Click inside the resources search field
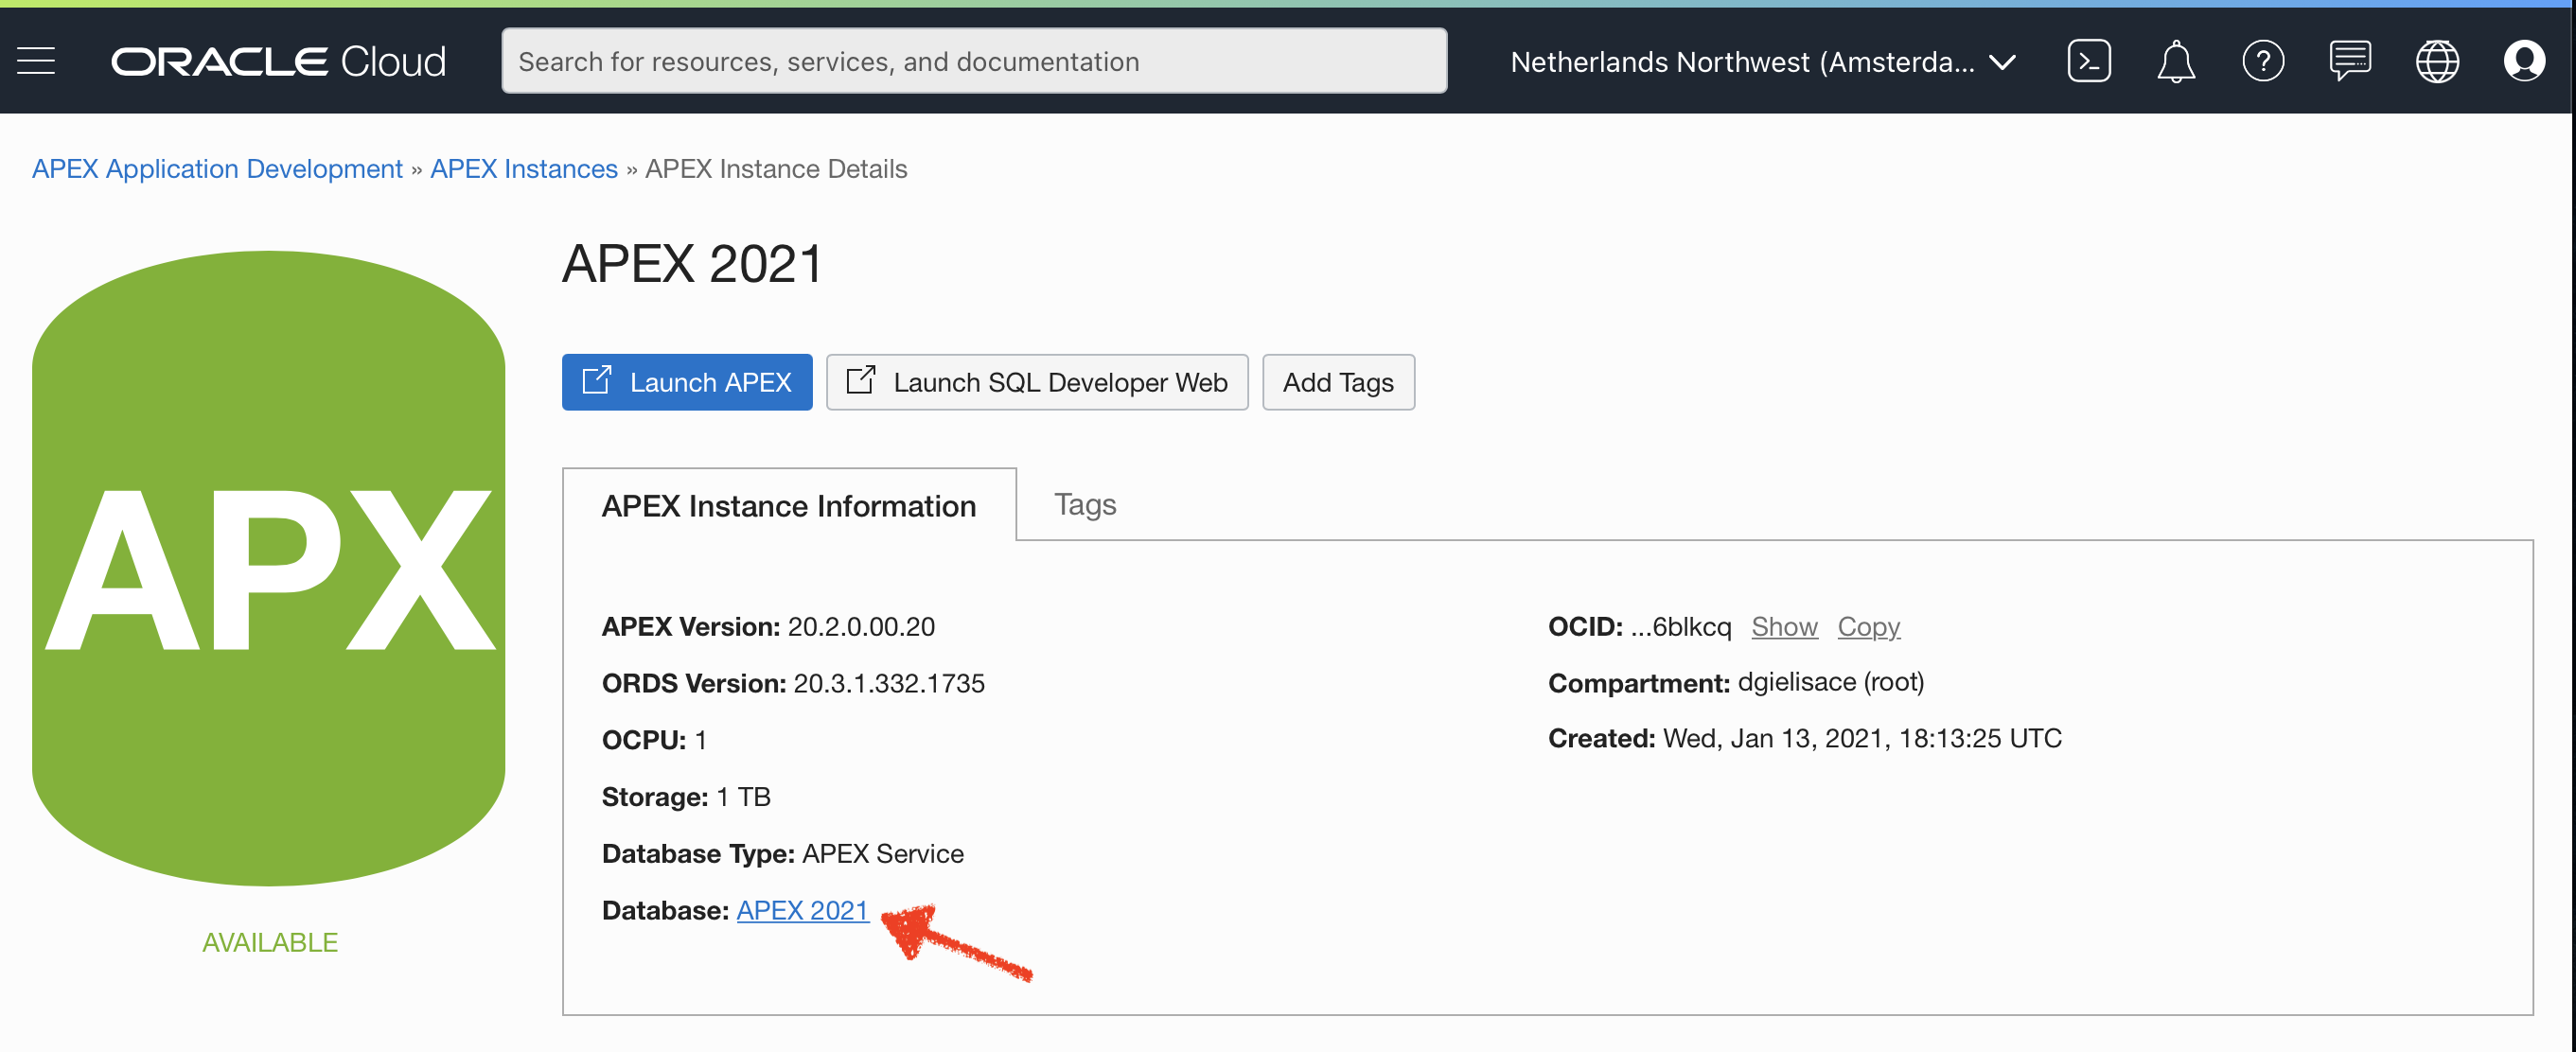The image size is (2576, 1052). coord(973,60)
